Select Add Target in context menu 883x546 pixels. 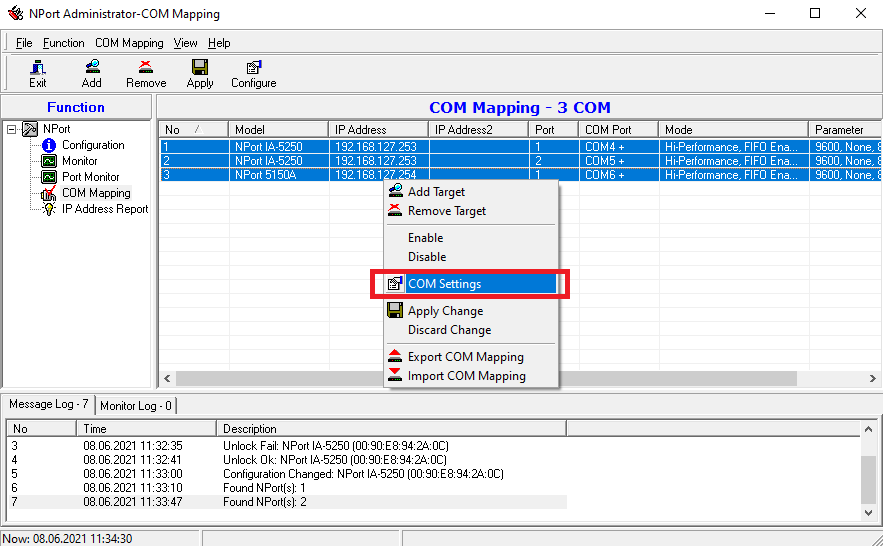(436, 192)
